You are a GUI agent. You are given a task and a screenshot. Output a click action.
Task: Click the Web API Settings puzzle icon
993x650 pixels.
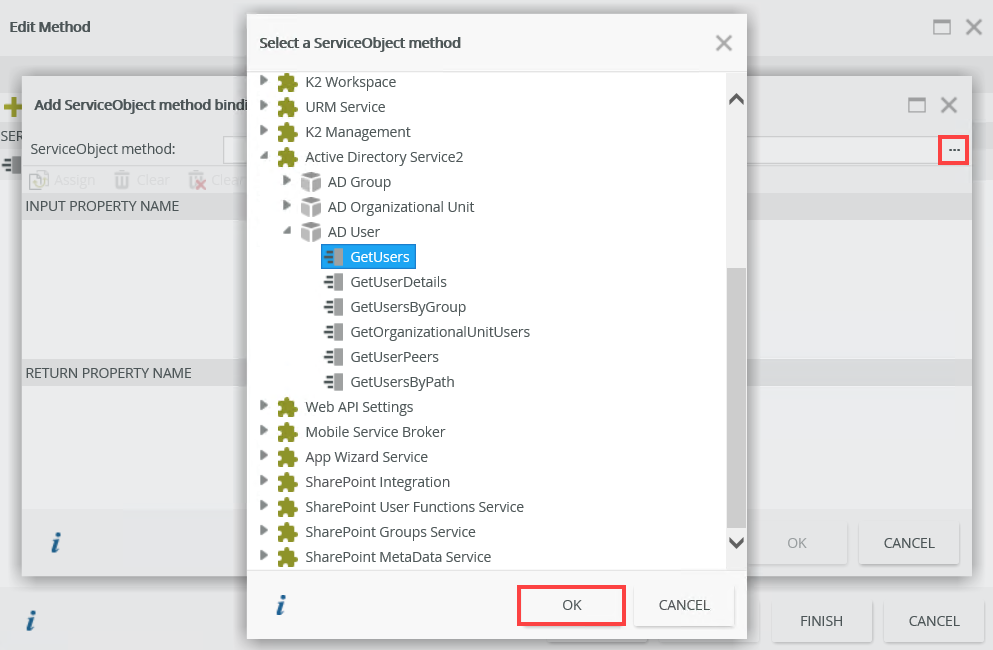[288, 407]
